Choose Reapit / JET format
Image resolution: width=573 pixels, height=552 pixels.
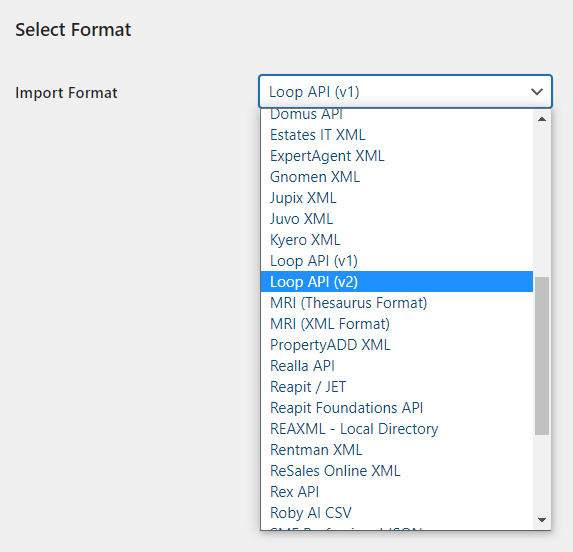point(397,387)
